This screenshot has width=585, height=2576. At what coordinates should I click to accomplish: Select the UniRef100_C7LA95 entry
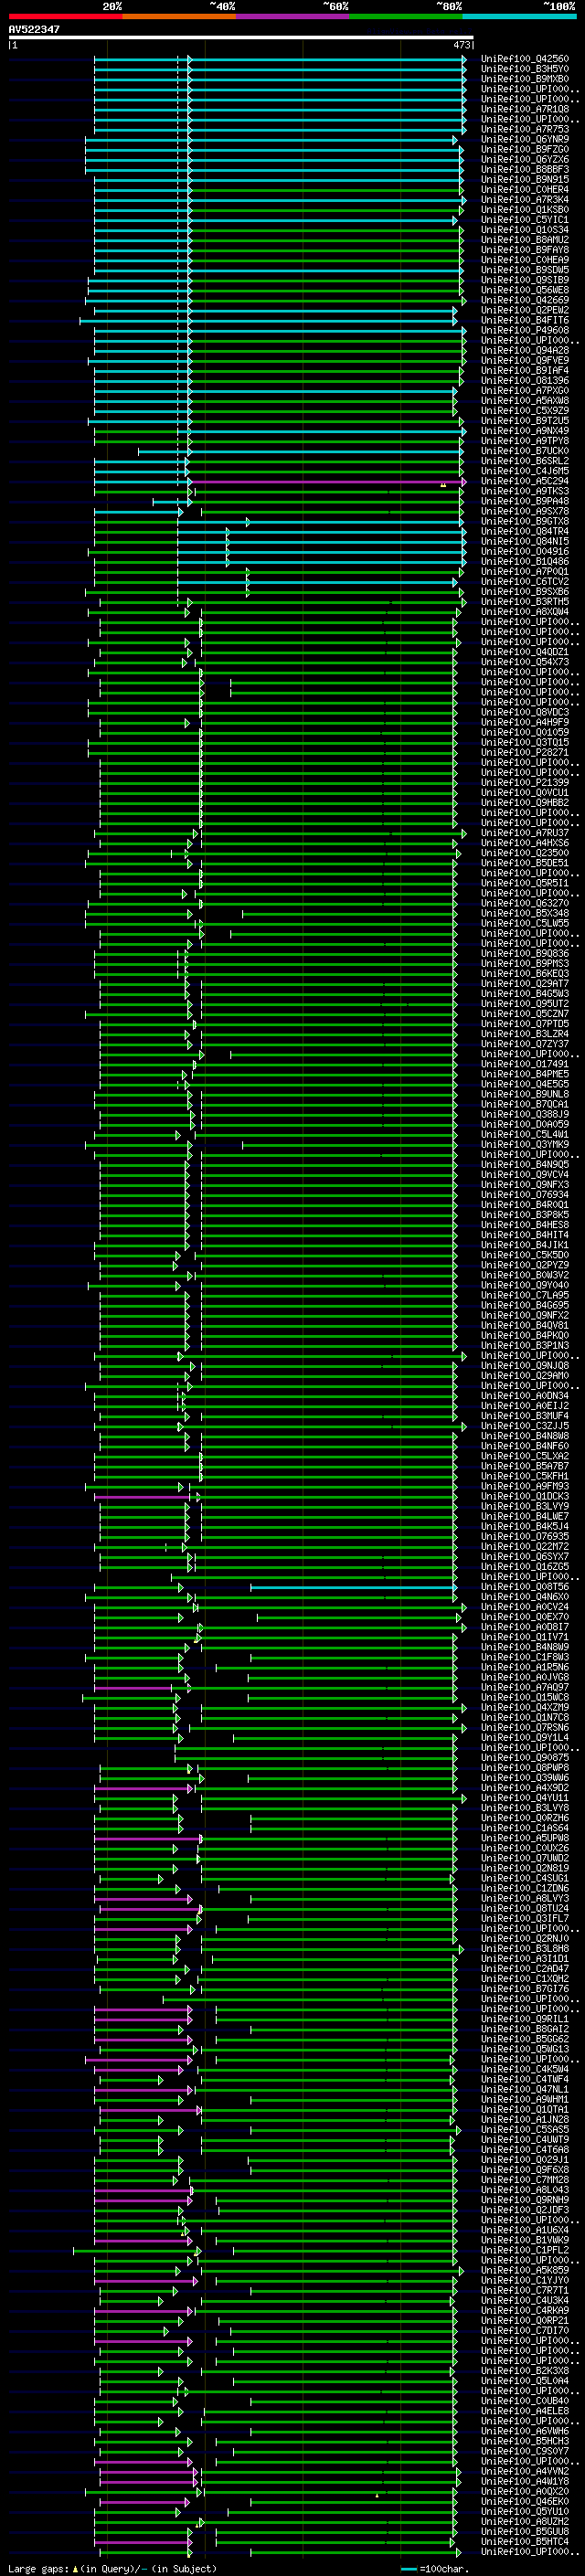point(524,1295)
